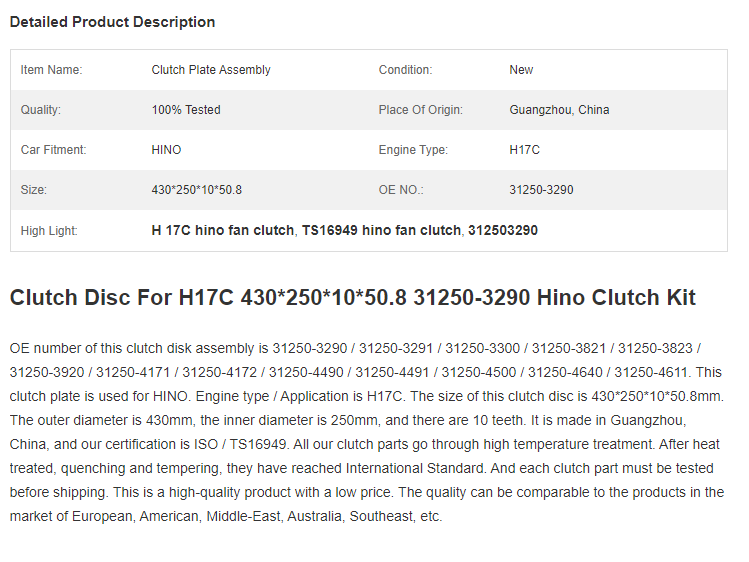Screen dimensions: 749x562
Task: Click the 'Car Fitment:' label
Action: pyautogui.click(x=54, y=150)
